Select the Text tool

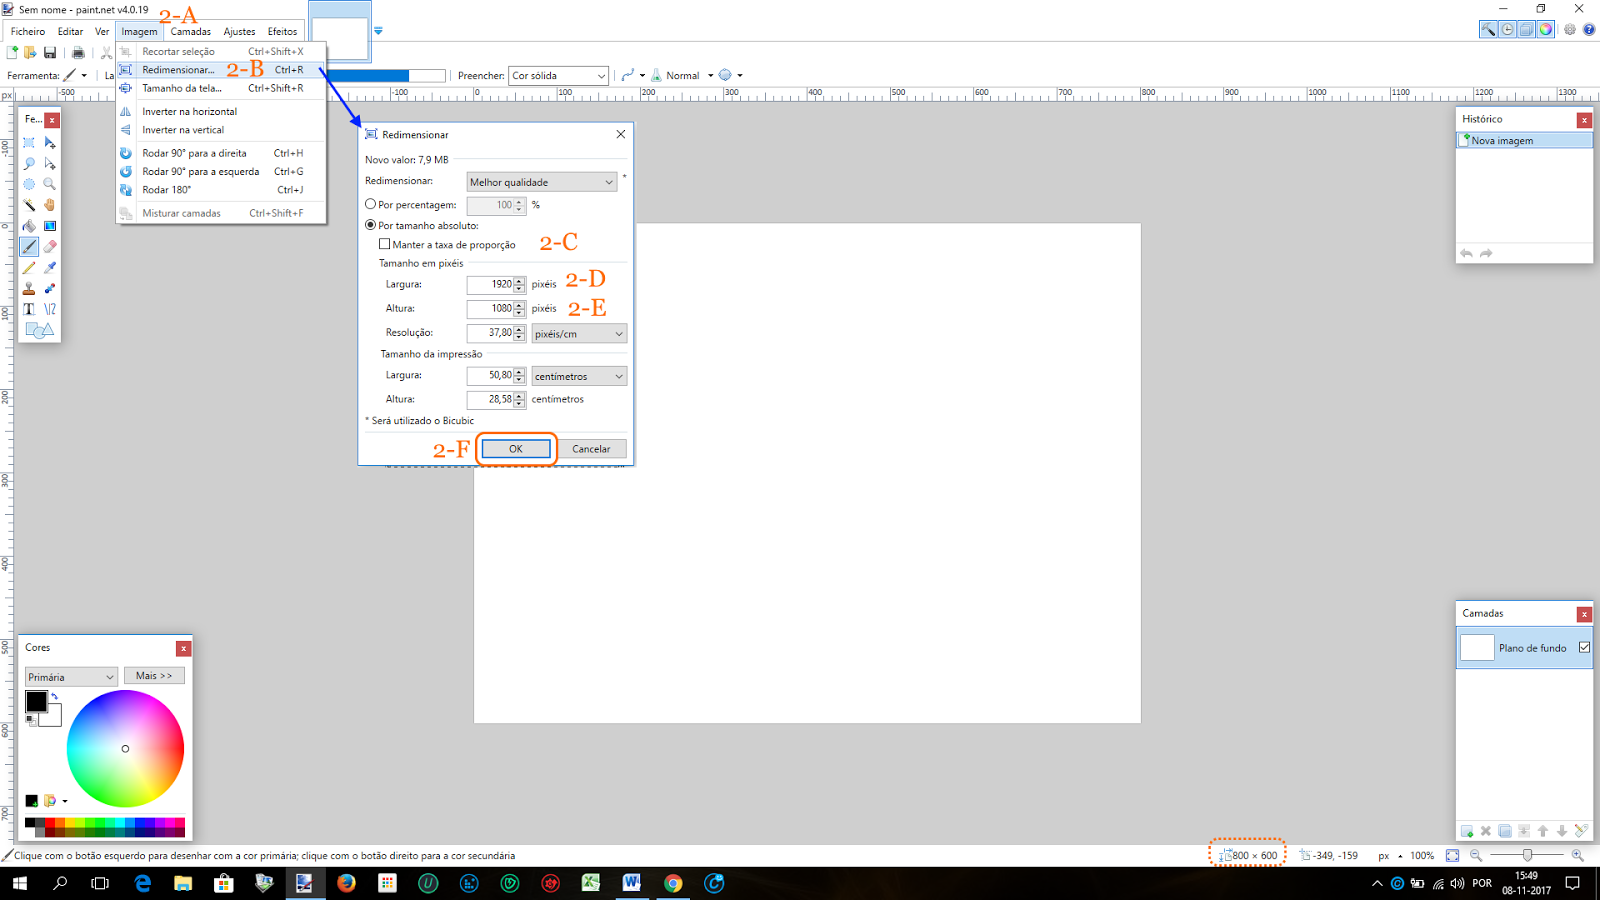click(x=29, y=309)
